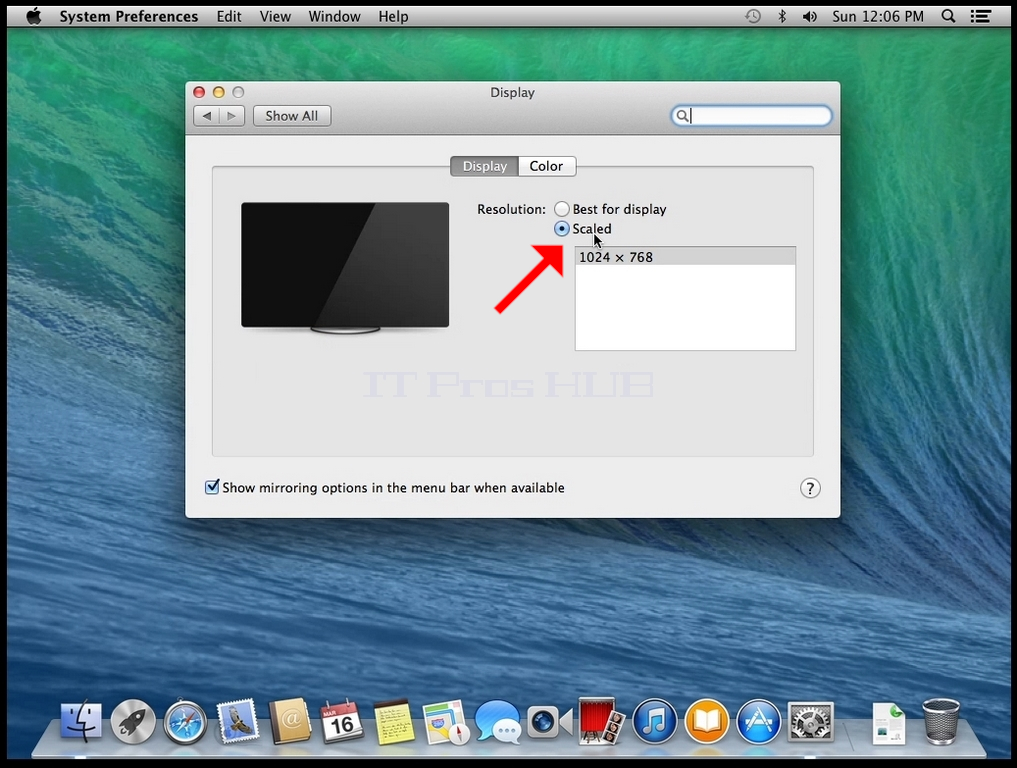Click Bluetooth icon in menu bar
Viewport: 1017px width, 768px height.
point(782,16)
